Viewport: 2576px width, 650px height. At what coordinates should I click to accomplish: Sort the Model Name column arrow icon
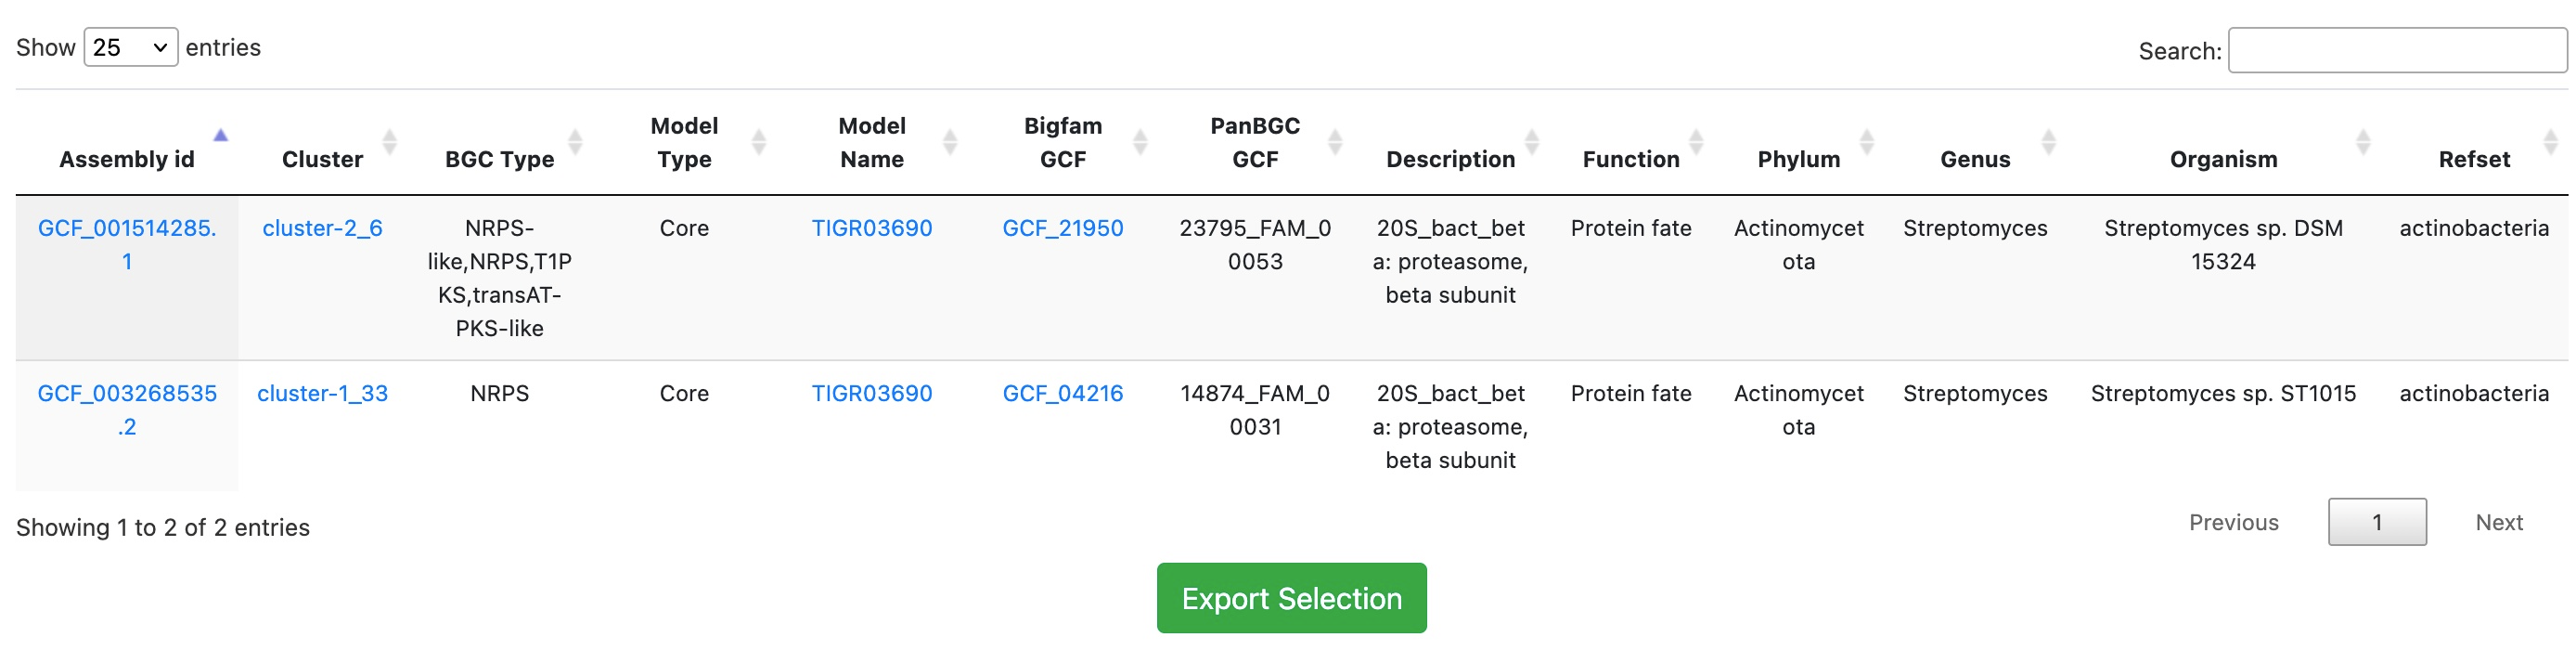click(x=949, y=142)
